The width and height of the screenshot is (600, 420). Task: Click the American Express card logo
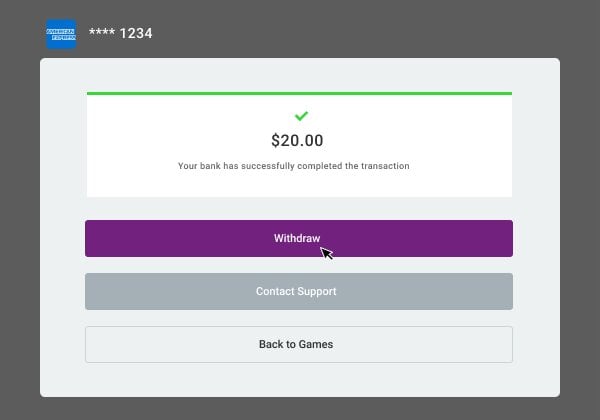tap(61, 34)
